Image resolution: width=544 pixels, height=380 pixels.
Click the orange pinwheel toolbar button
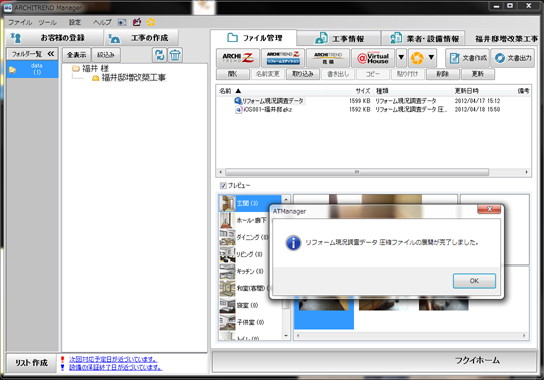pos(417,58)
